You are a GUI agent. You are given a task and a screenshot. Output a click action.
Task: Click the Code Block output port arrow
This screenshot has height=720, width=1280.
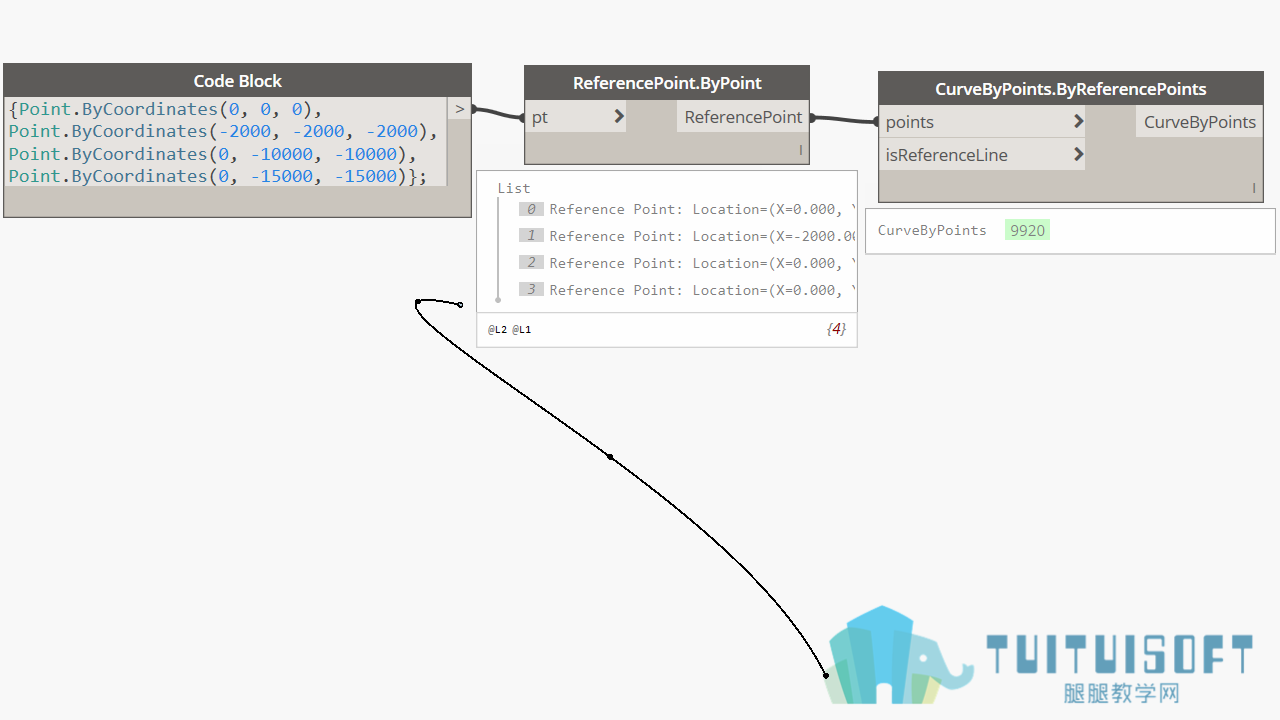click(x=459, y=109)
